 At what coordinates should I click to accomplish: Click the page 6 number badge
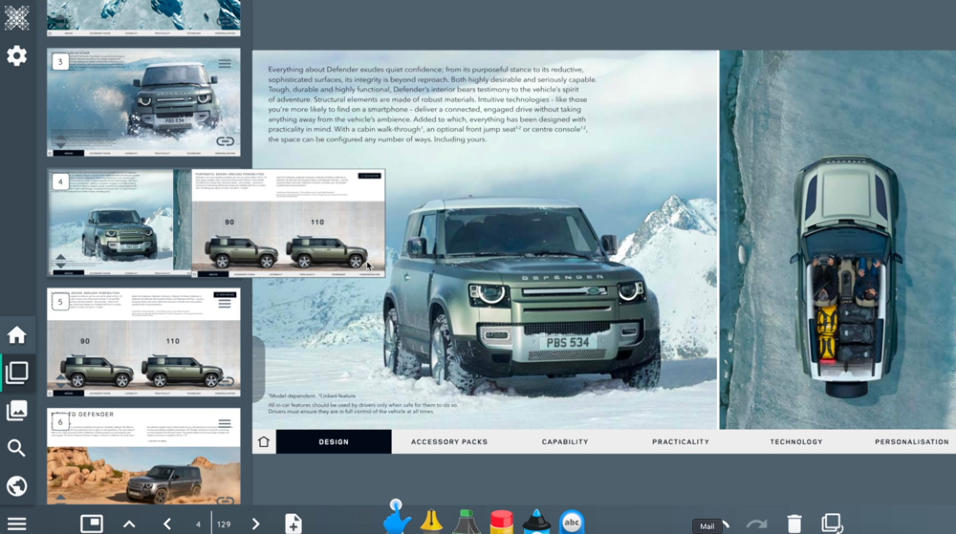point(60,422)
